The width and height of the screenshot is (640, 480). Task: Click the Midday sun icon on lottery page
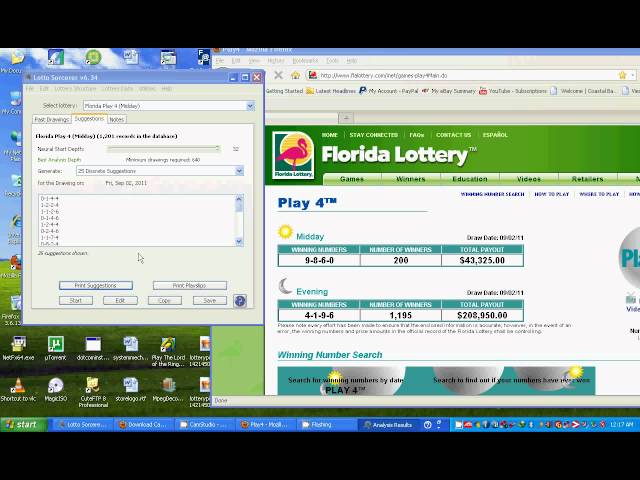pyautogui.click(x=285, y=232)
